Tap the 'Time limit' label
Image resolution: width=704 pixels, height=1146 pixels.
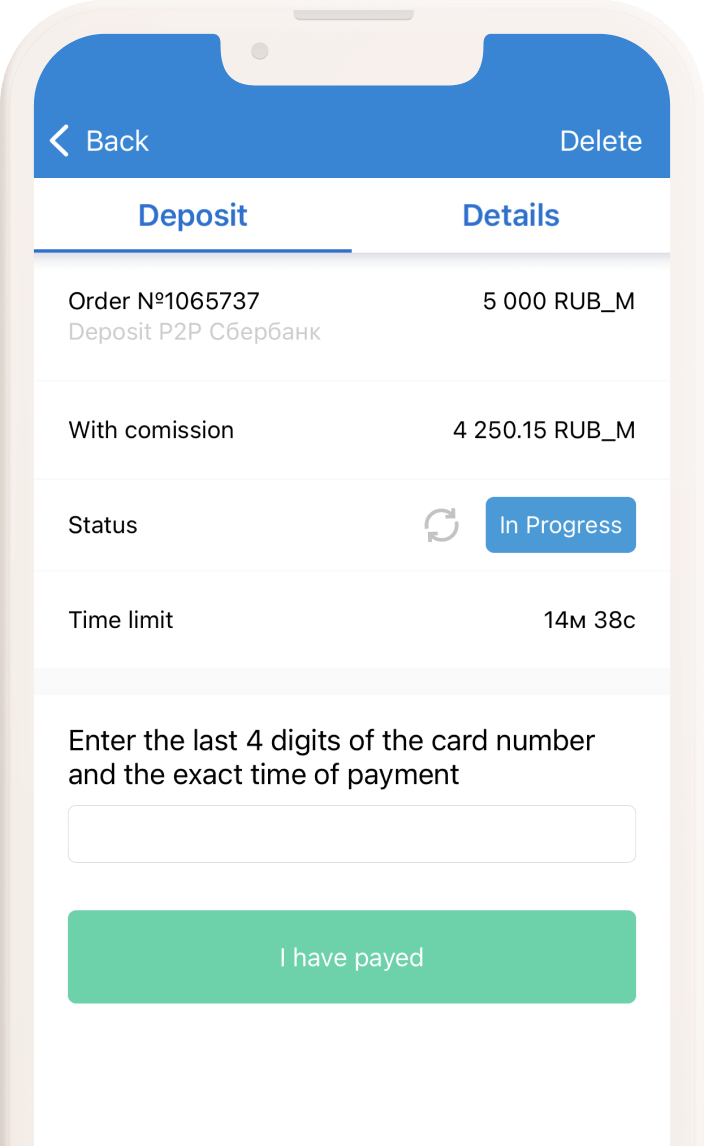(121, 620)
